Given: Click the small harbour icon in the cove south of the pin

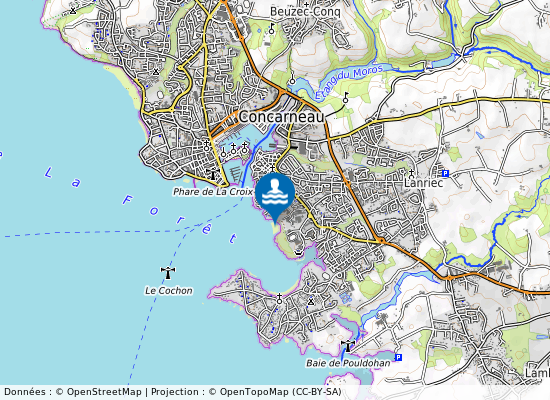Looking at the screenshot, I should (x=298, y=253).
